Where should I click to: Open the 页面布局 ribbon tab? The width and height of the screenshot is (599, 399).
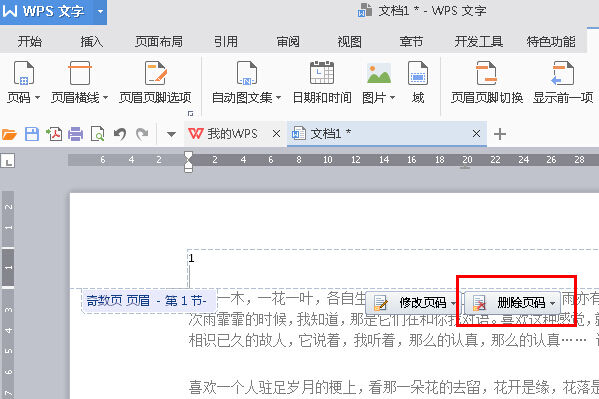tap(159, 41)
